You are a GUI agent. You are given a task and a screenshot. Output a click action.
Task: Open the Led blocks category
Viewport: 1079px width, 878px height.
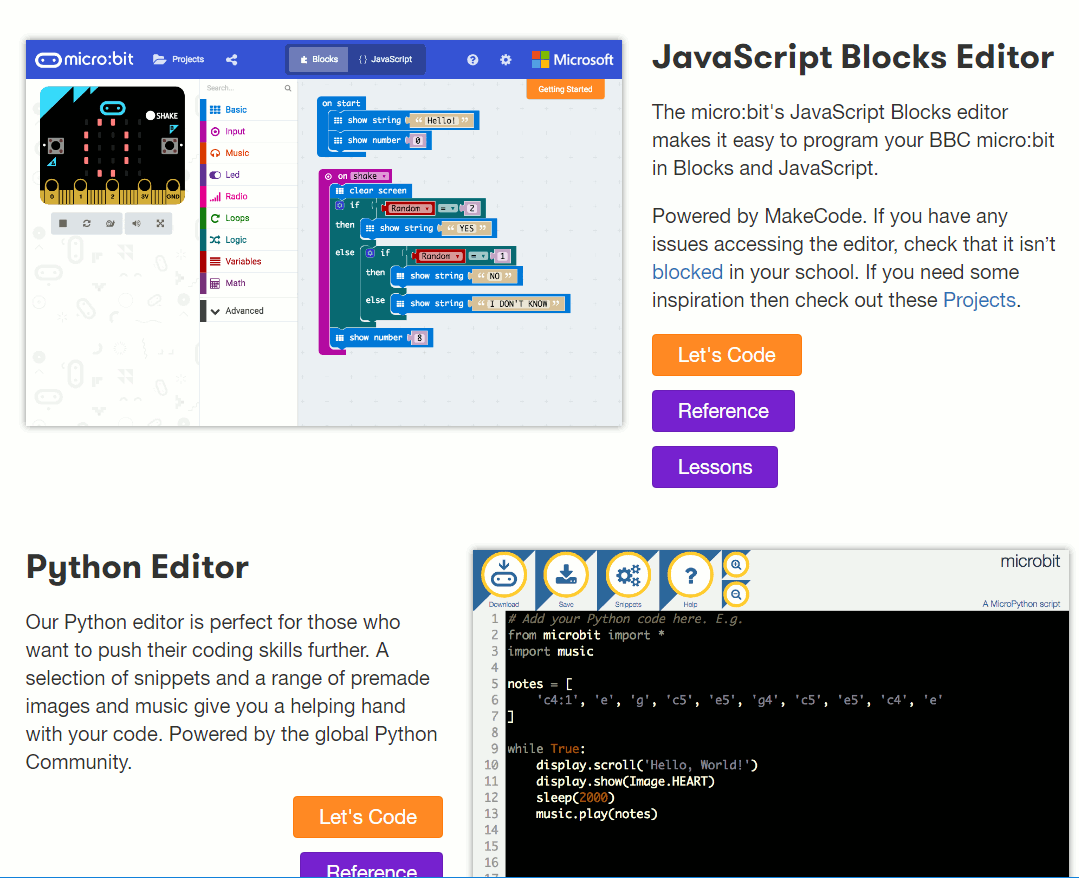click(249, 175)
